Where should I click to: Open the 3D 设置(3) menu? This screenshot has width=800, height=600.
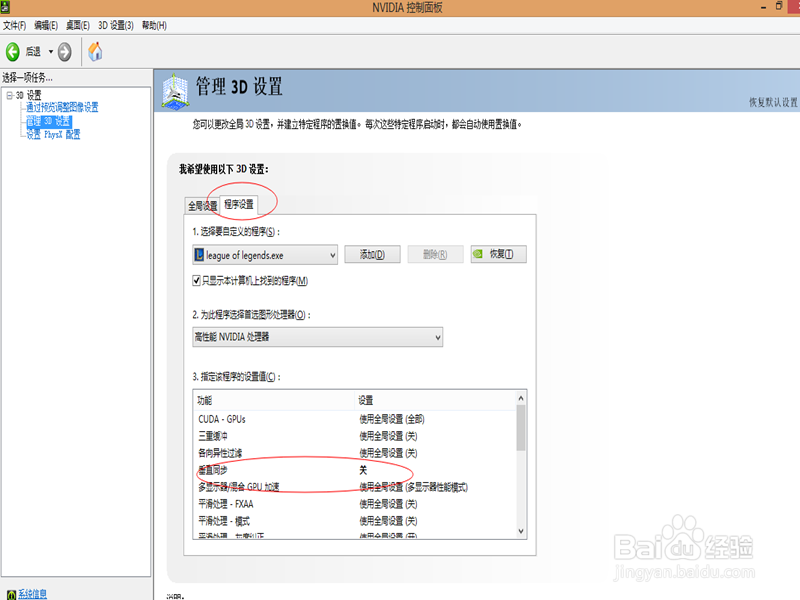(x=116, y=26)
